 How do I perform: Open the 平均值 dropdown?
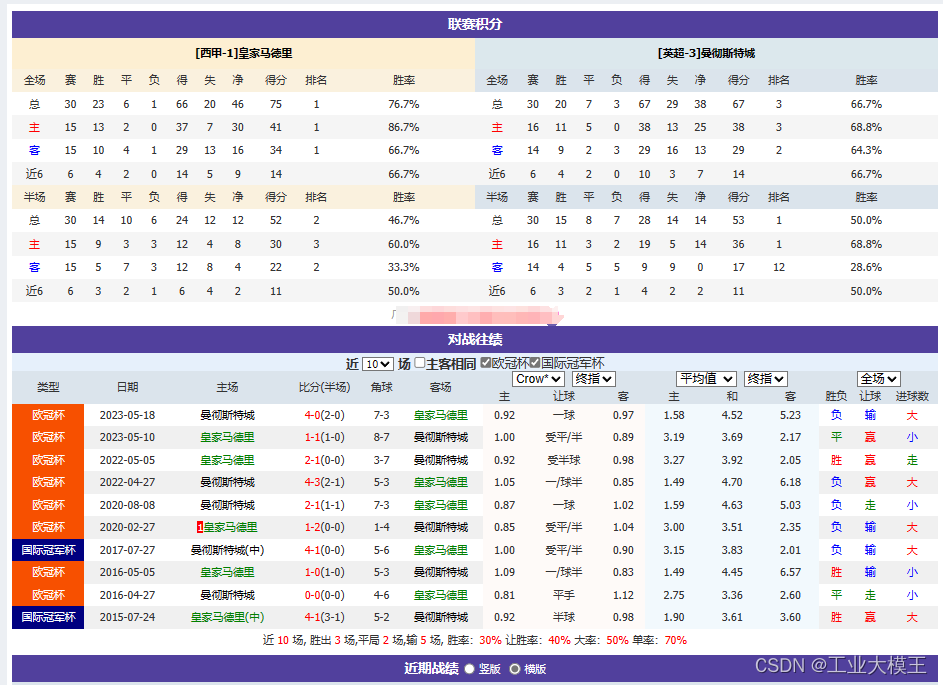706,379
